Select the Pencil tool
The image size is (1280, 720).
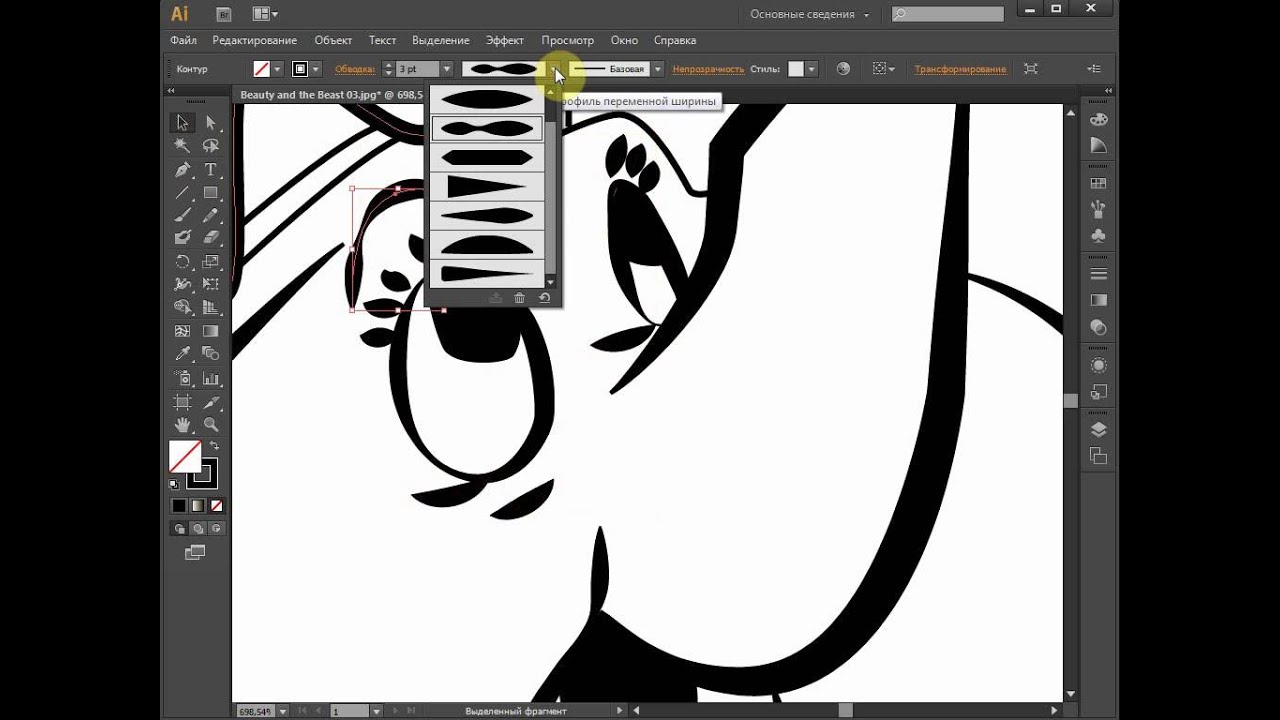(x=211, y=215)
